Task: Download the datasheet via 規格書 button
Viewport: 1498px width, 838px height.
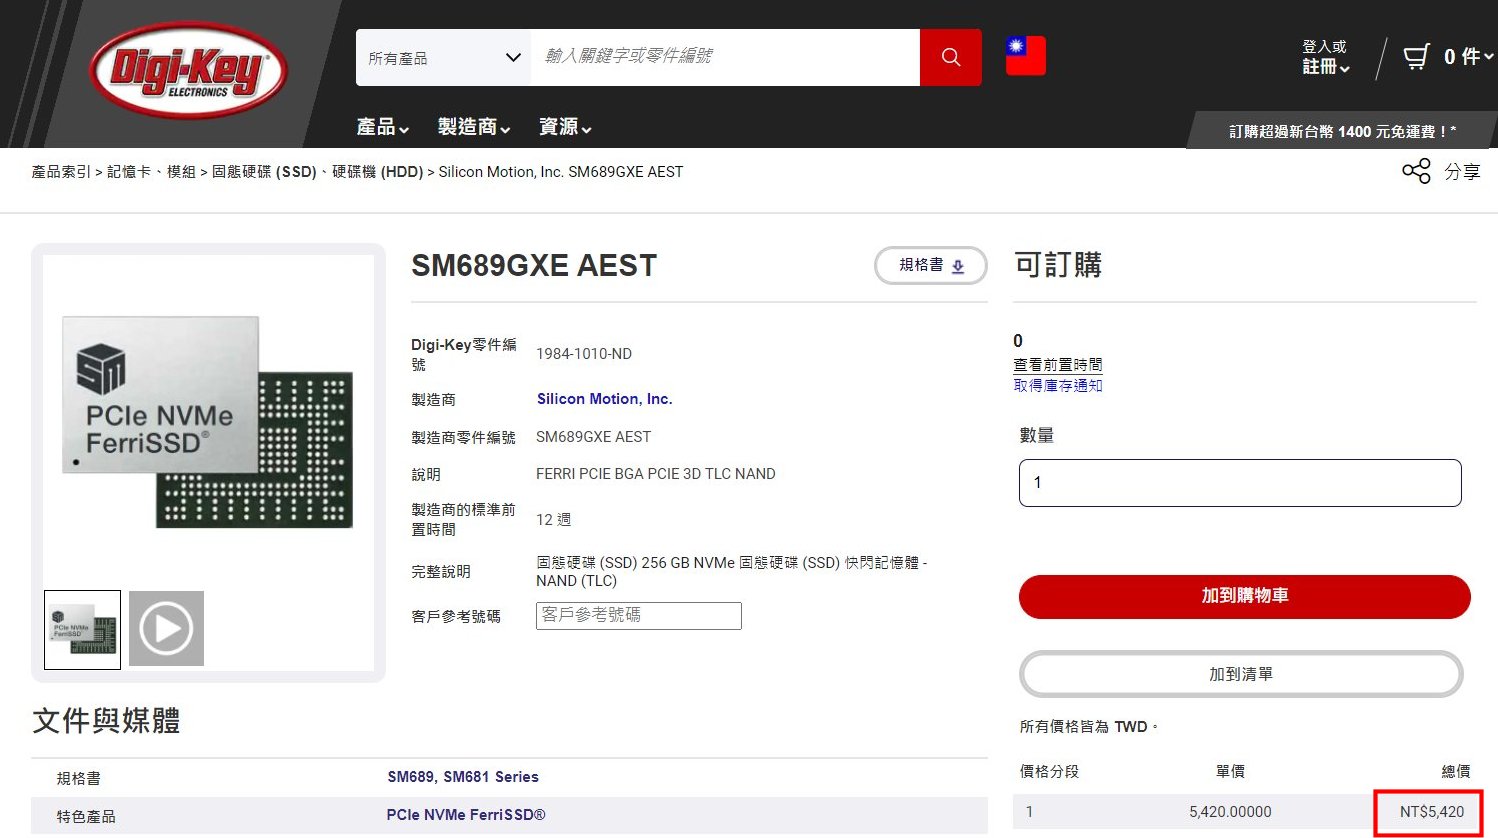Action: pos(930,266)
